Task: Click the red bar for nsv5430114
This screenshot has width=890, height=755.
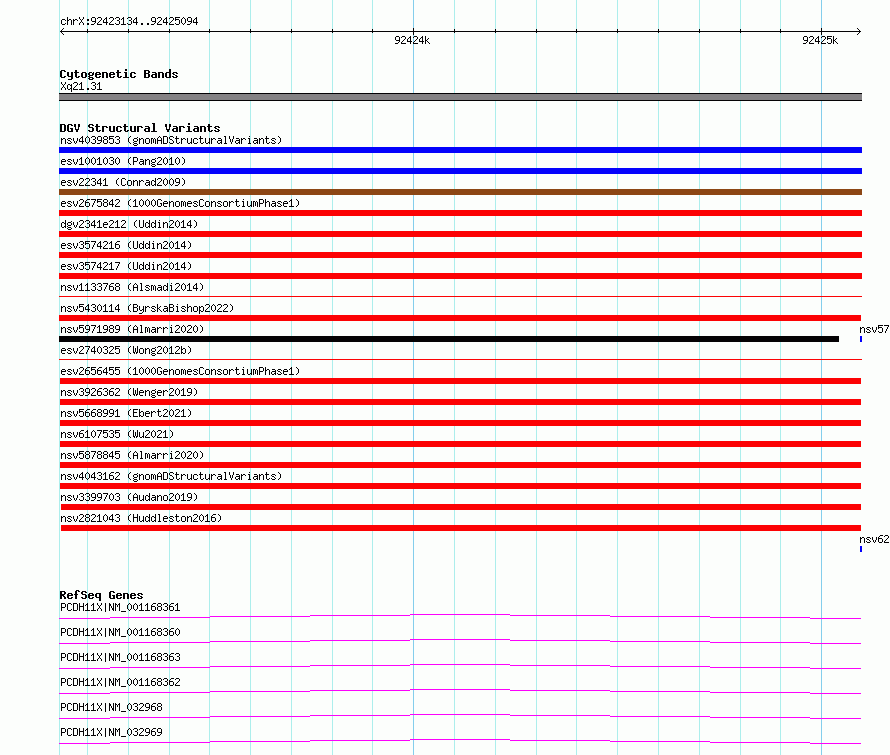Action: [x=460, y=318]
